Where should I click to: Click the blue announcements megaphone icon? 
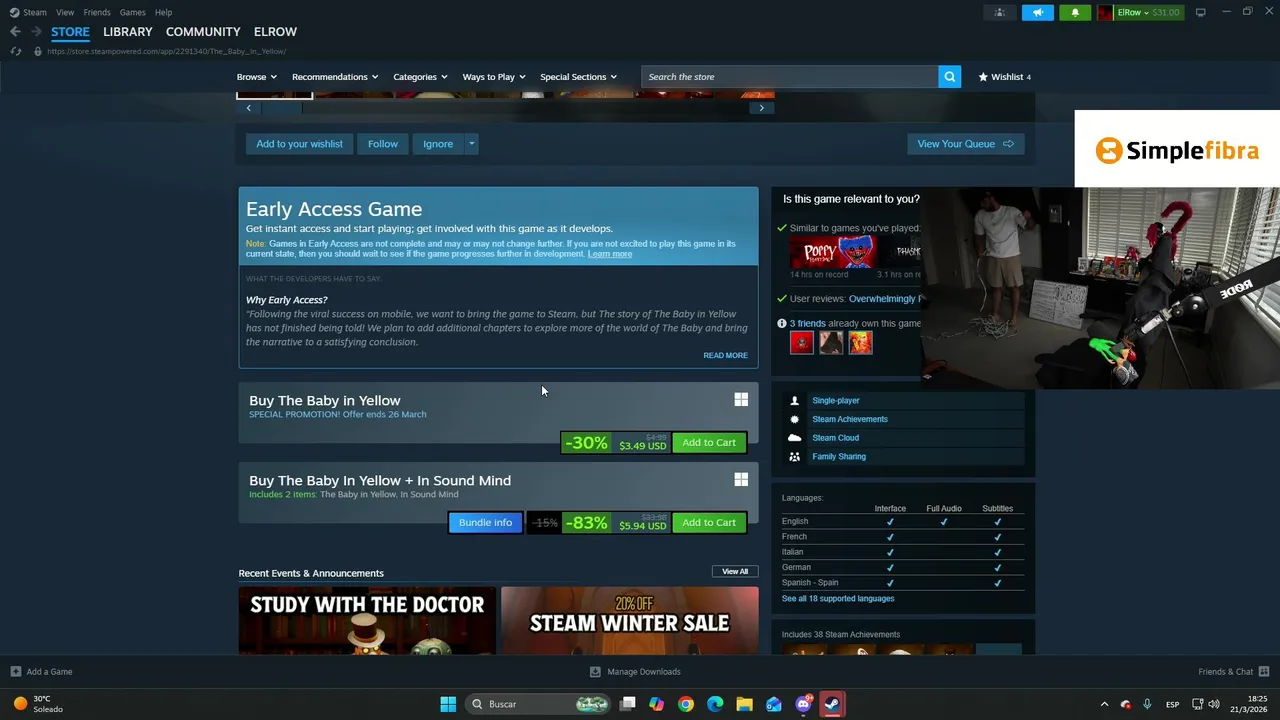point(1037,12)
